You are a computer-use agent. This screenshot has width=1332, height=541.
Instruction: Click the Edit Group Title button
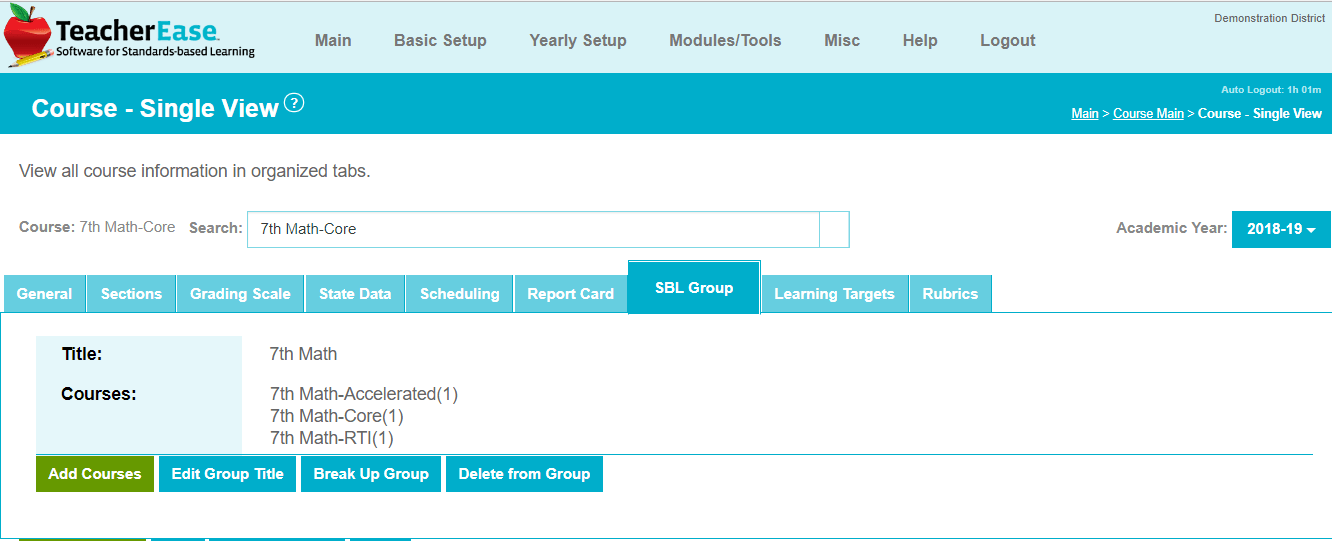228,474
